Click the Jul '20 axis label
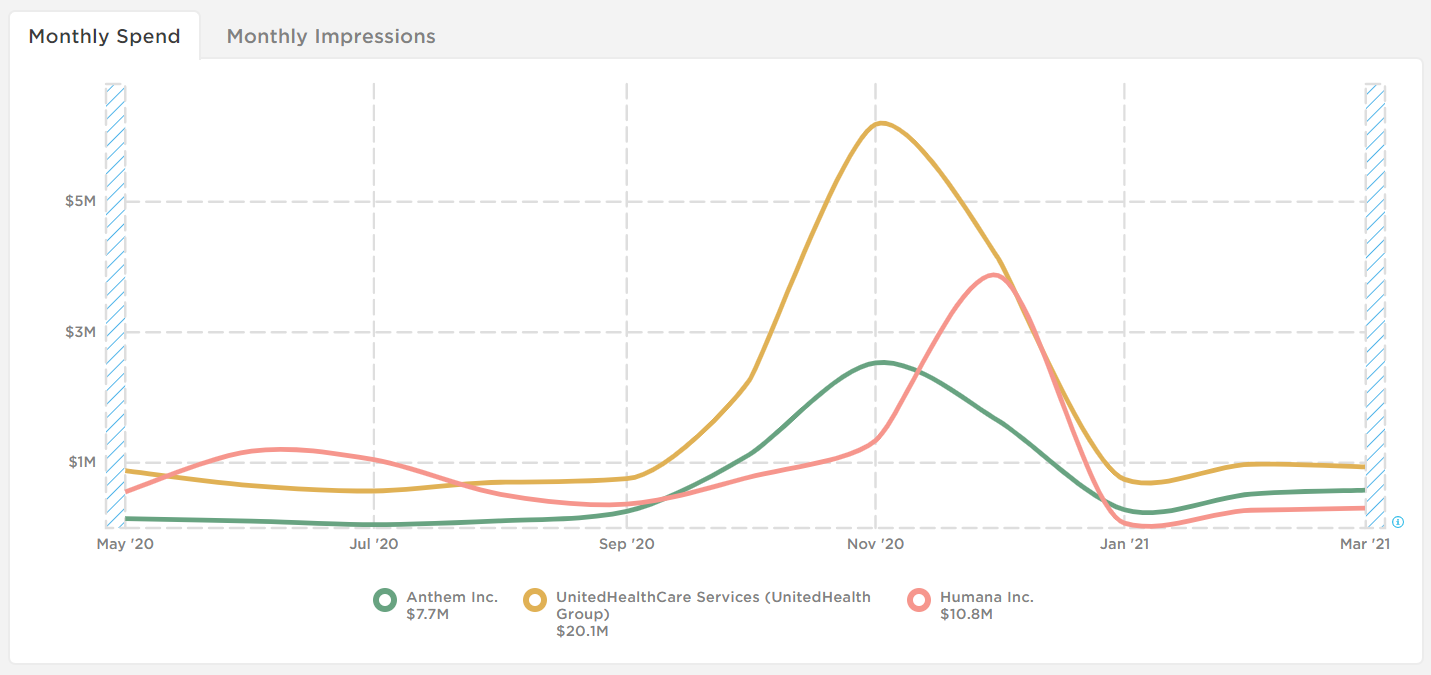 (374, 543)
